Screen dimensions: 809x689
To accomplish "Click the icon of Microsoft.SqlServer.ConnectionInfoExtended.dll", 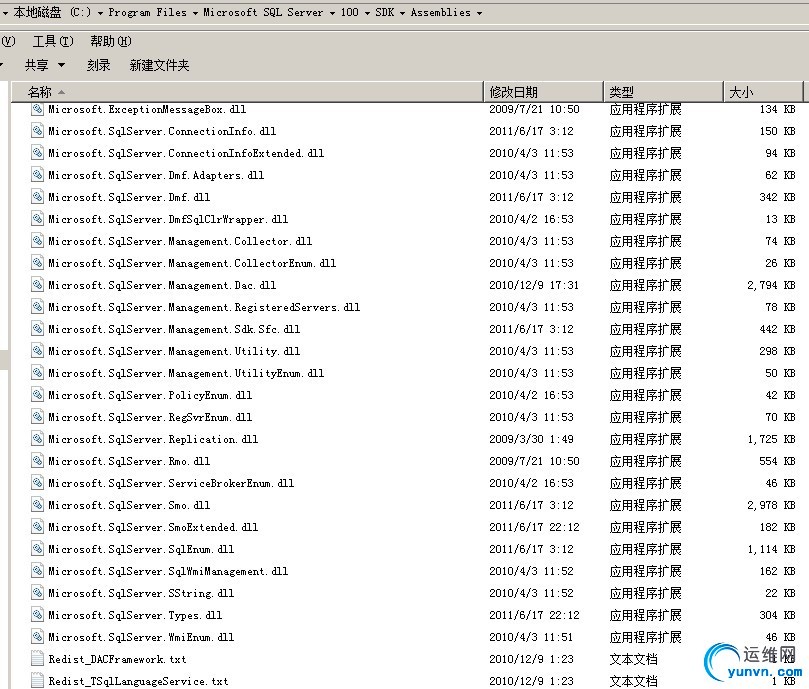I will coord(37,153).
